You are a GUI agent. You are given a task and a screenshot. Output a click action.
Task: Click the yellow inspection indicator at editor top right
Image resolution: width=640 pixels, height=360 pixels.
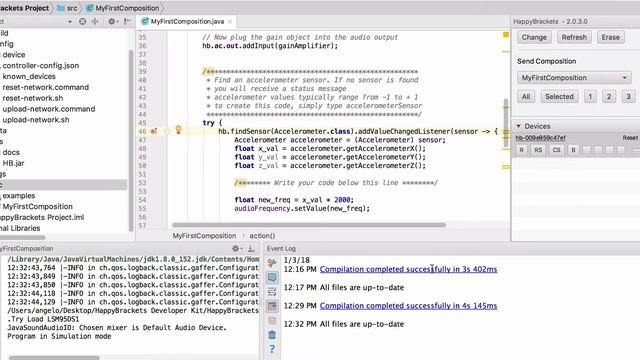[506, 35]
